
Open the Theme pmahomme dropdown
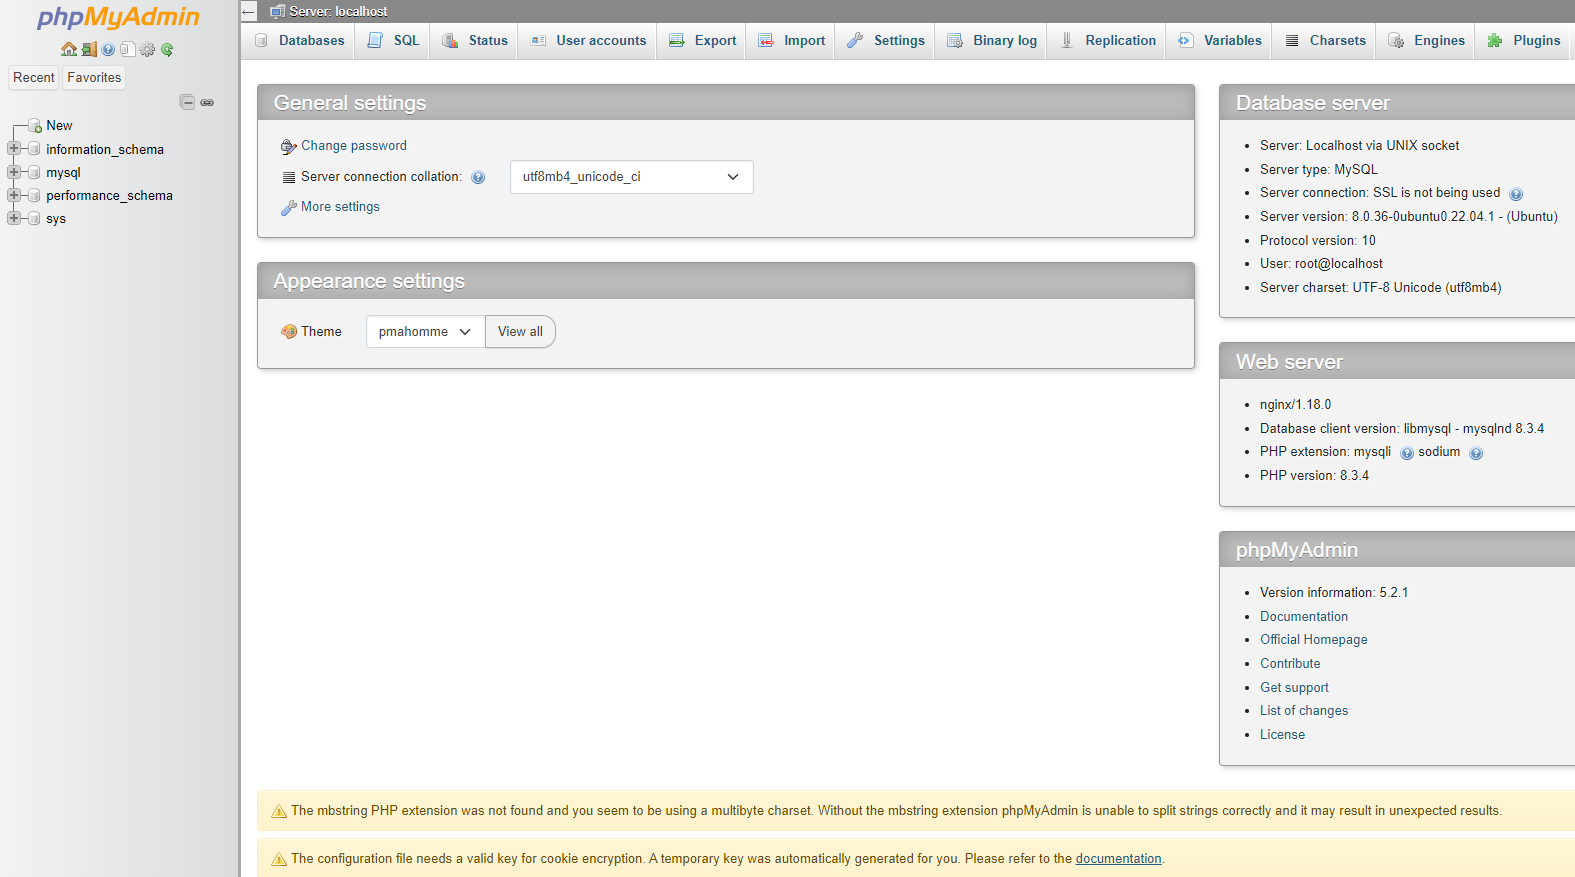click(425, 332)
